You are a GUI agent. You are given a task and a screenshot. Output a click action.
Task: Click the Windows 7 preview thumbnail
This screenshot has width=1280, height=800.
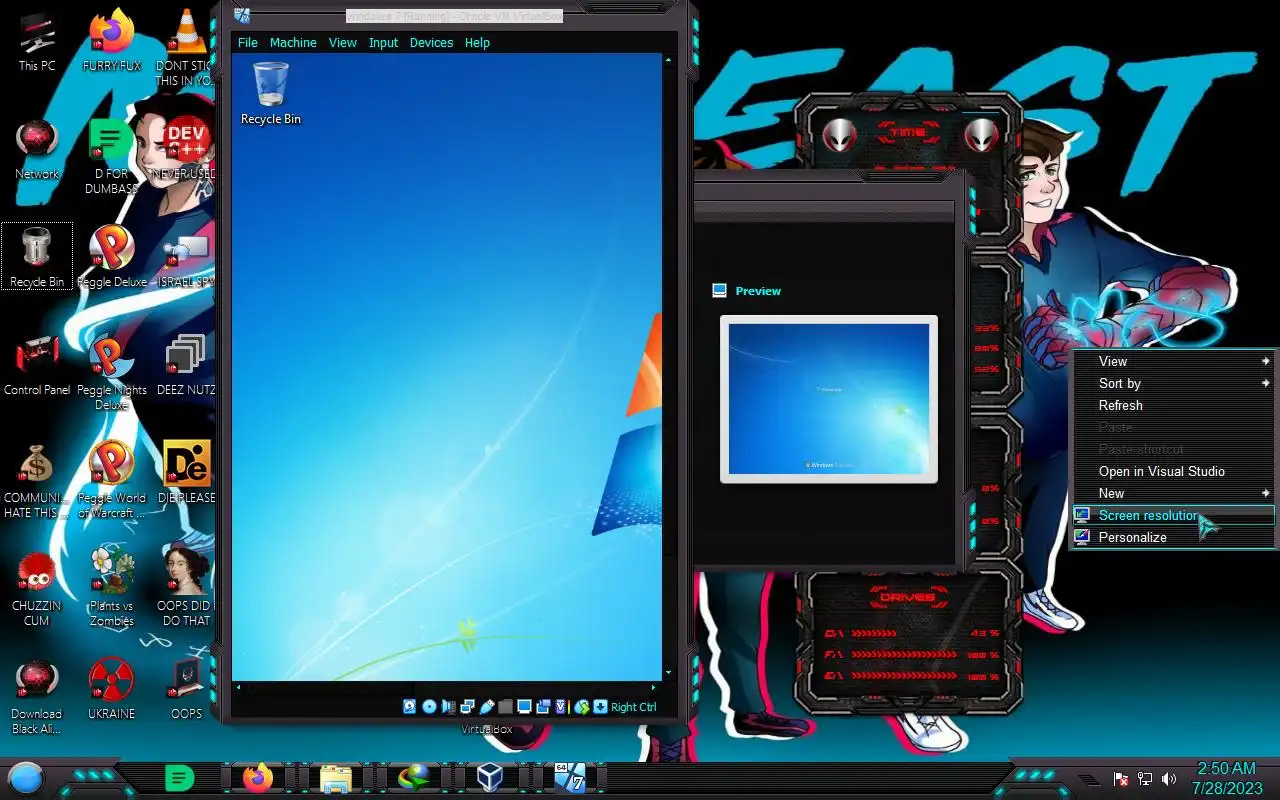829,399
